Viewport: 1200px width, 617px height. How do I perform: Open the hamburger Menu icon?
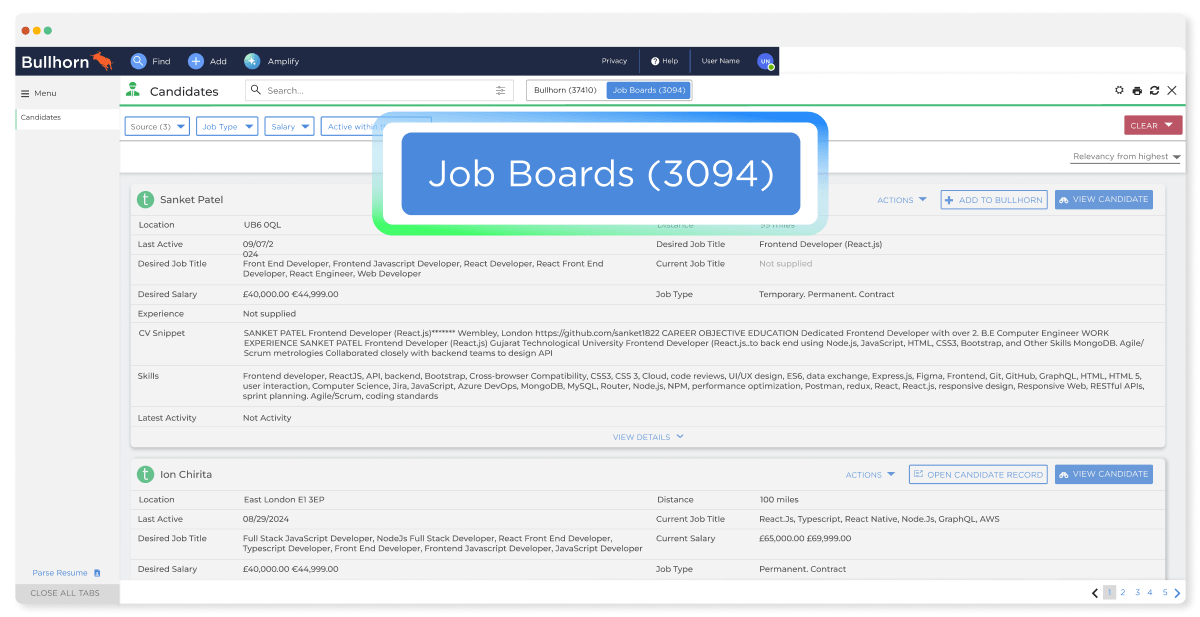[x=26, y=93]
